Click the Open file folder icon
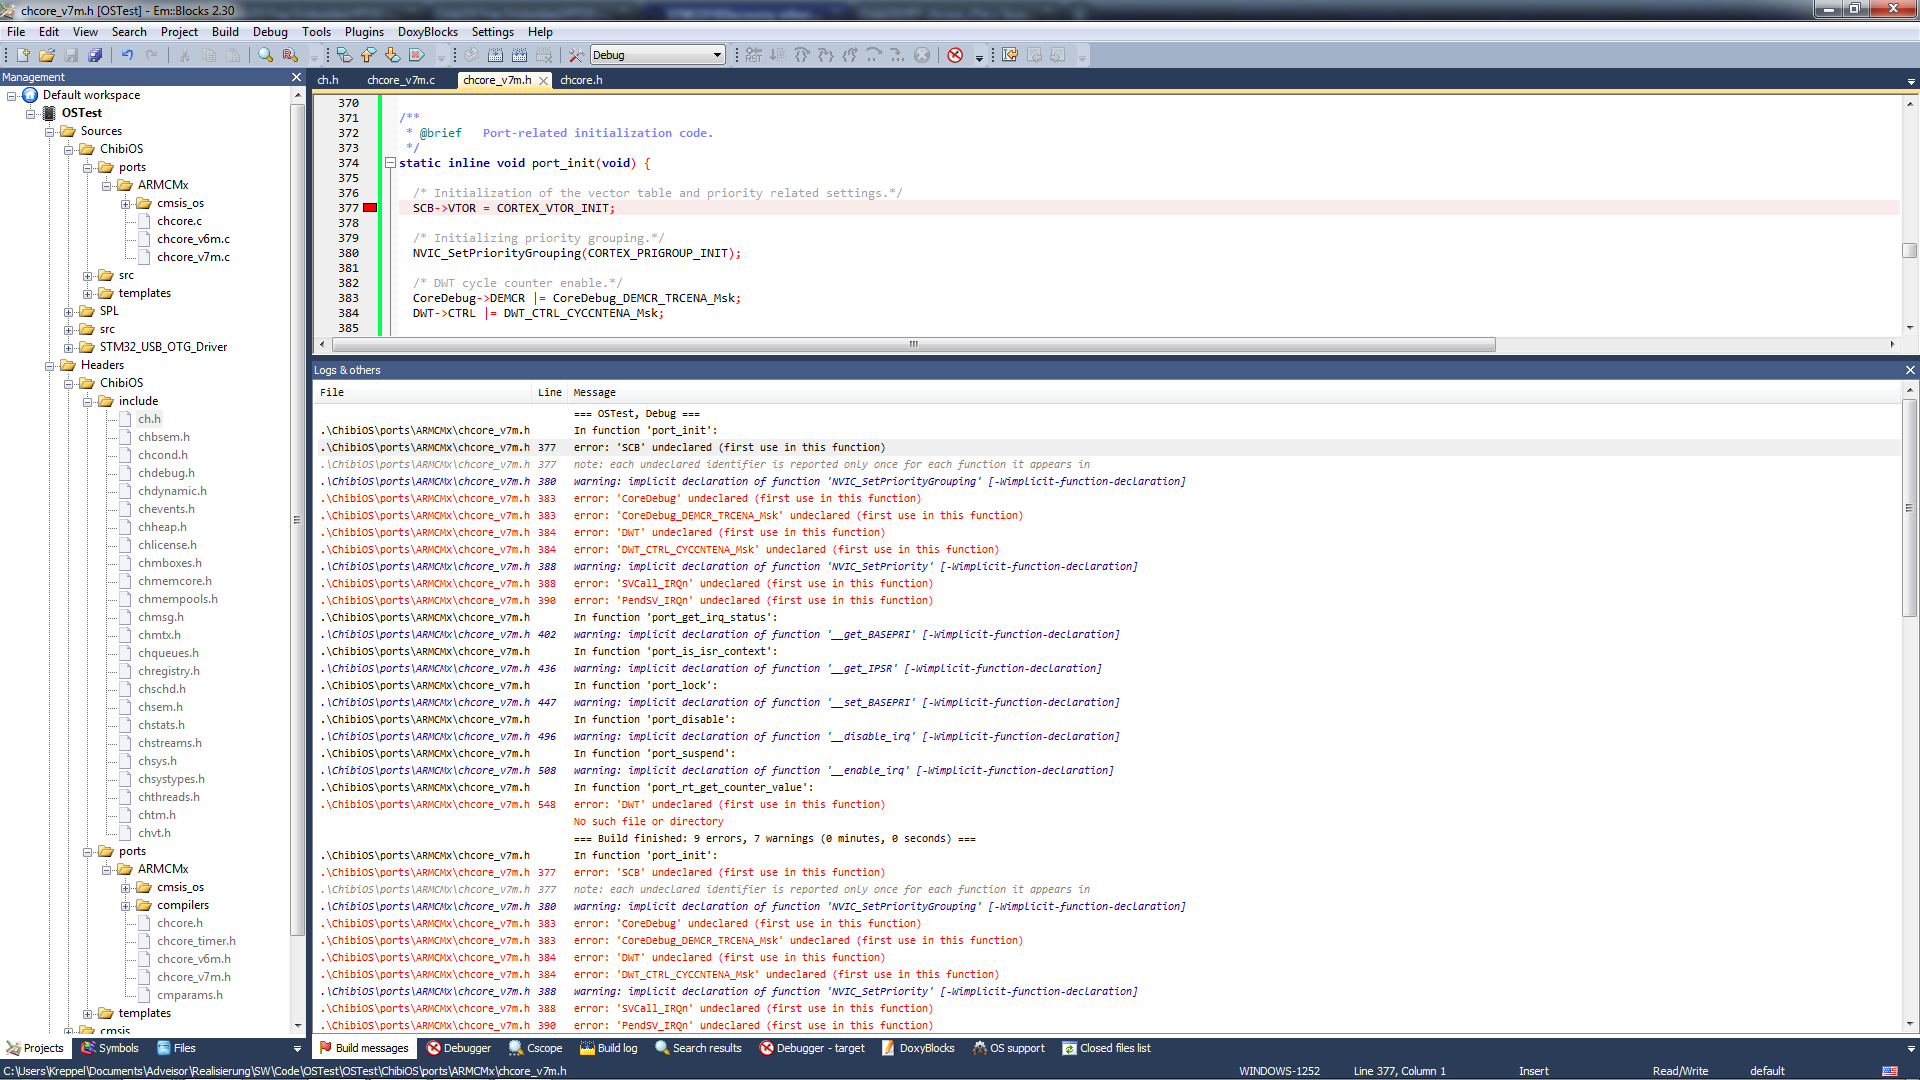The image size is (1920, 1080). pos(47,55)
